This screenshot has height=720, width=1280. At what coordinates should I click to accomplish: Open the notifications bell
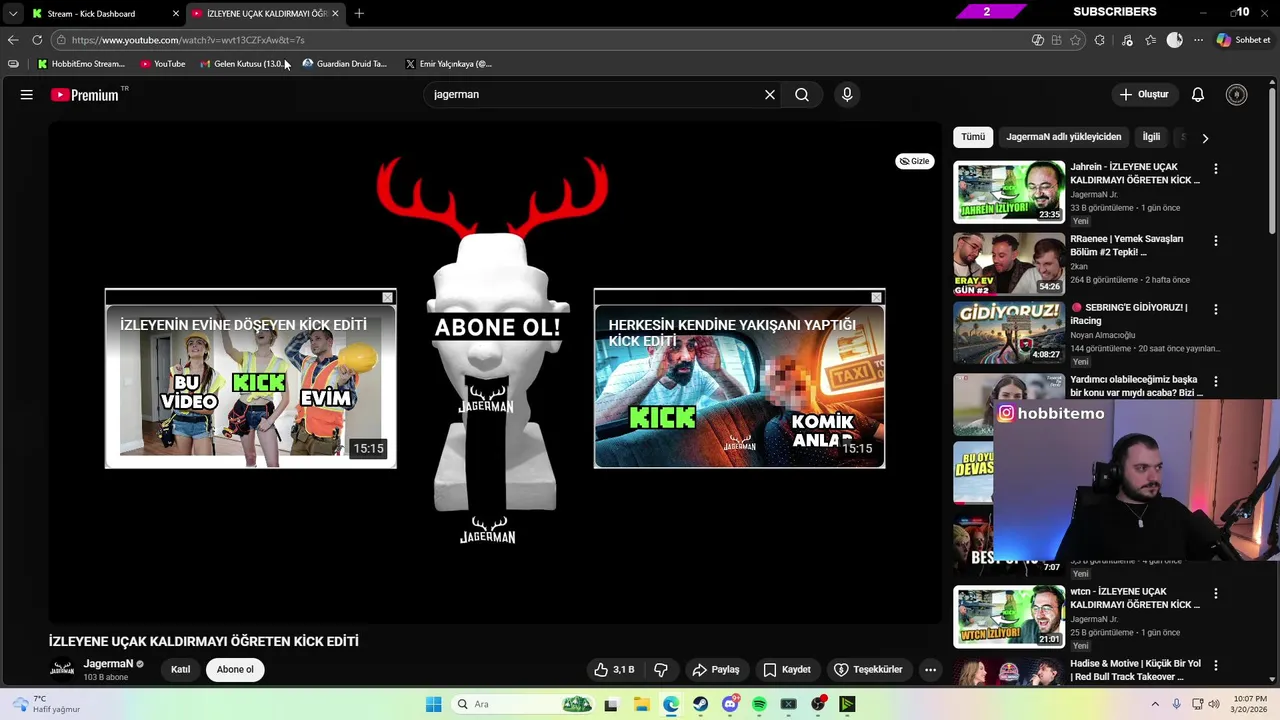click(x=1198, y=94)
